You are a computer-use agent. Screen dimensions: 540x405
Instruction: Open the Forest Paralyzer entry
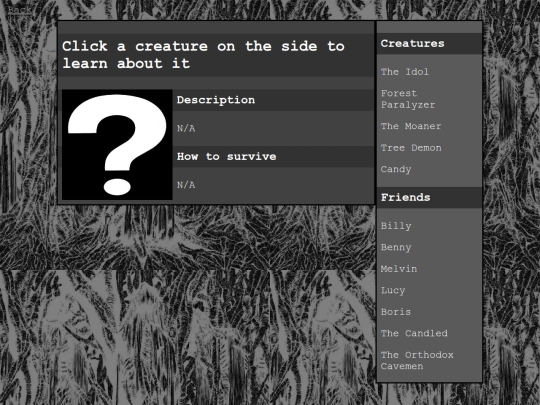pyautogui.click(x=408, y=99)
